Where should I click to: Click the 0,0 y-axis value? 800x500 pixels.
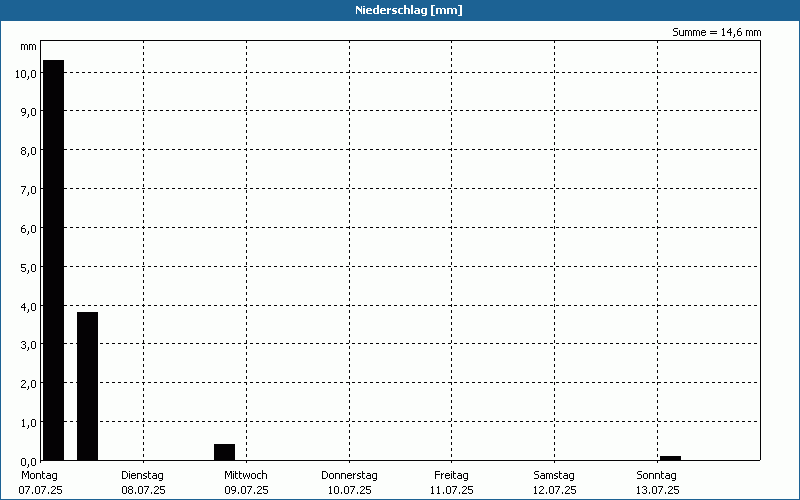coord(29,462)
